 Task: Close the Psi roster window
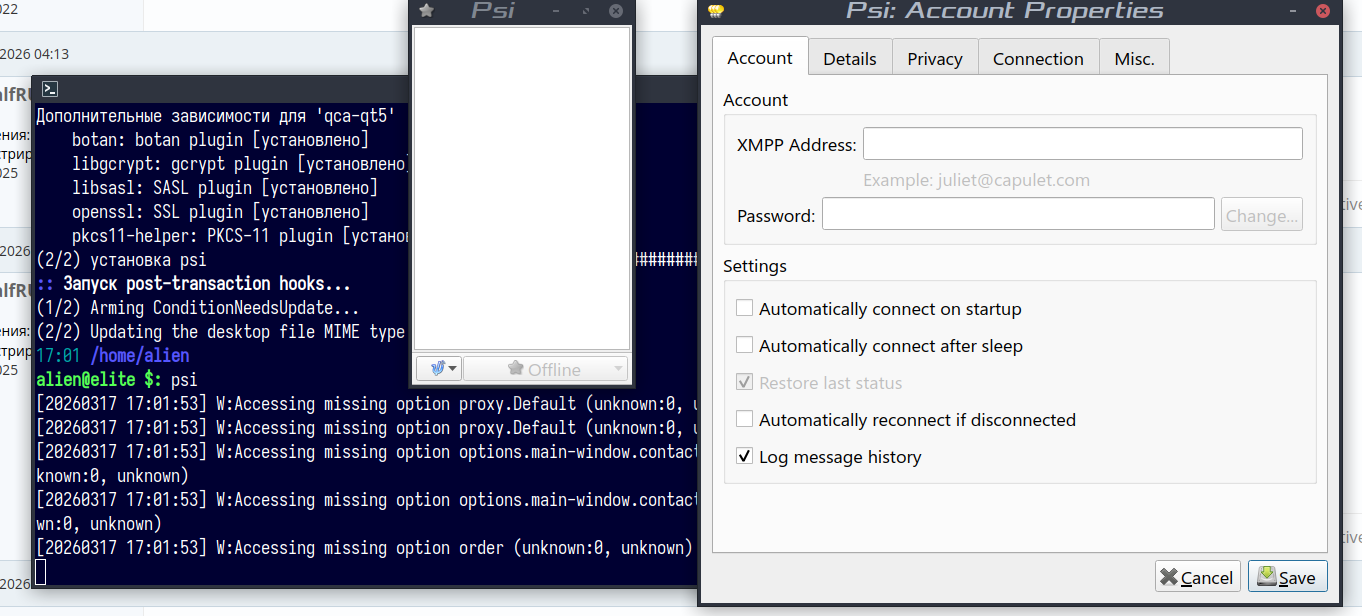616,10
